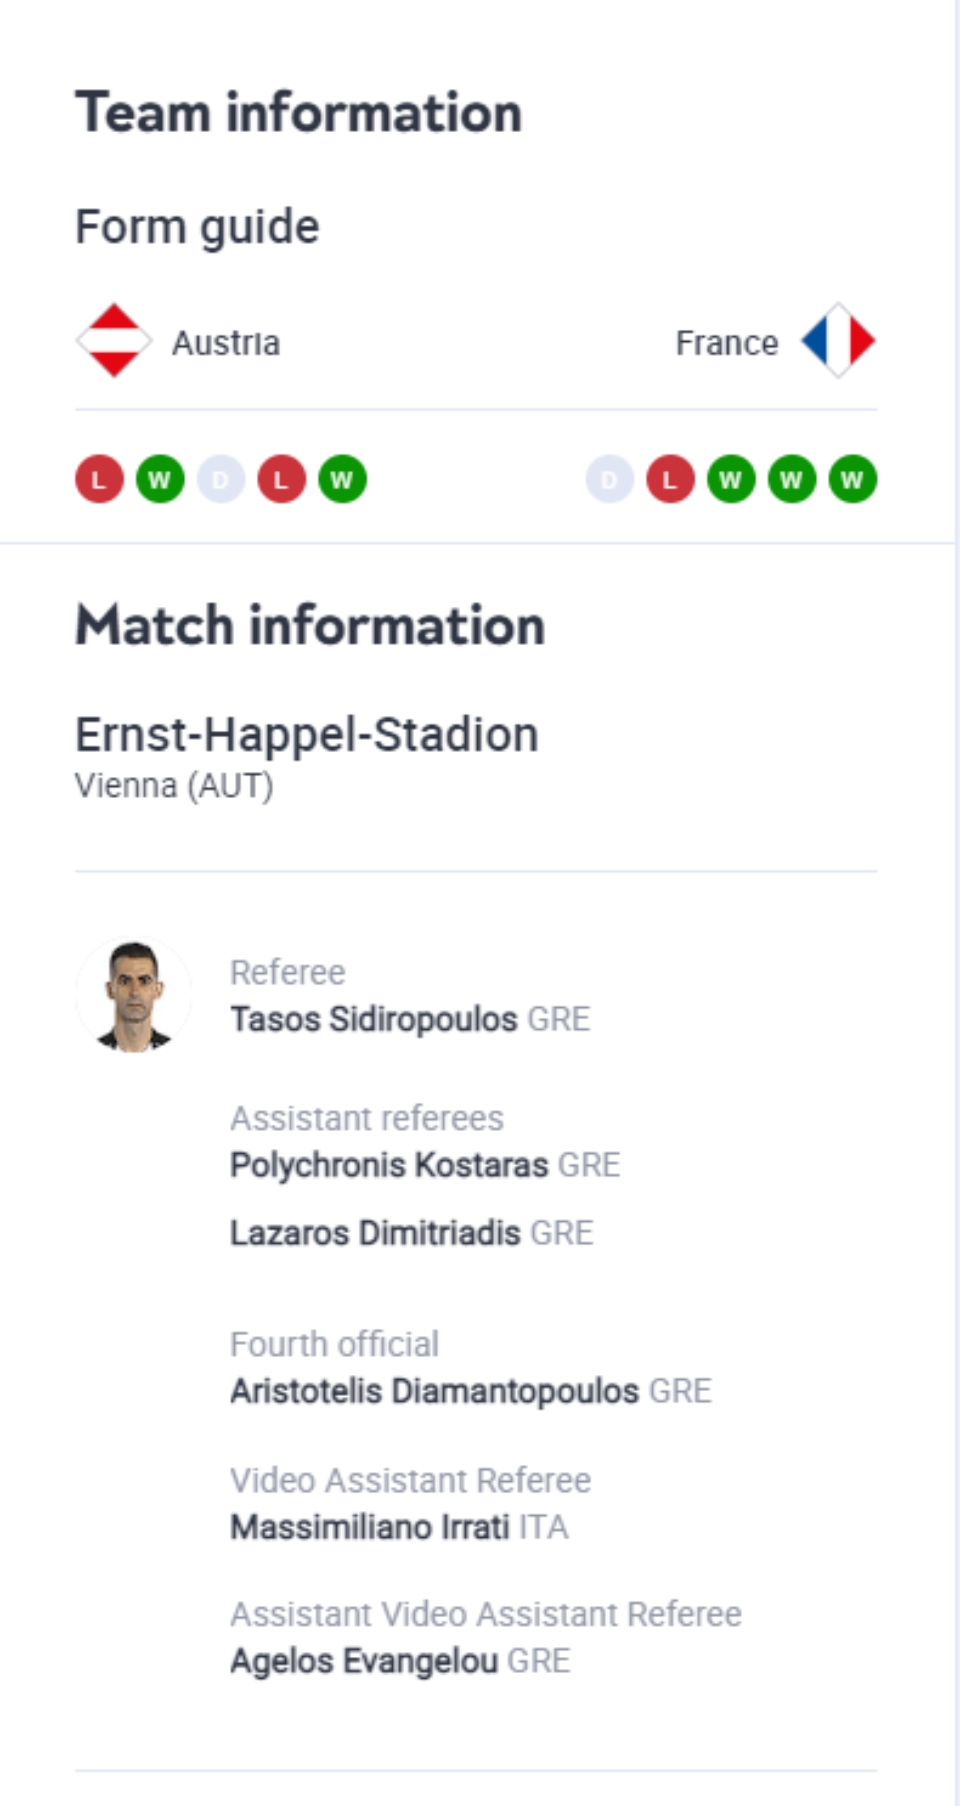Select AVAR Agelos Evangelou entry
960x1806 pixels.
(363, 1660)
